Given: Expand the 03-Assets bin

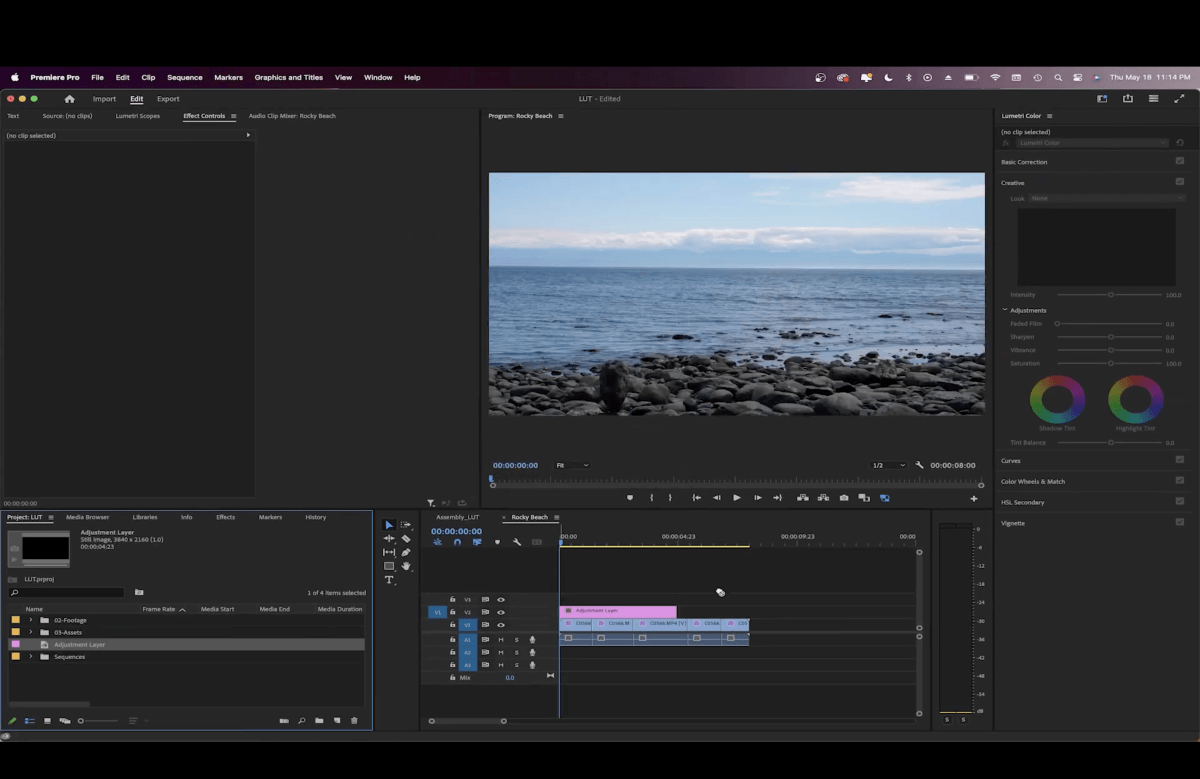Looking at the screenshot, I should [x=31, y=632].
